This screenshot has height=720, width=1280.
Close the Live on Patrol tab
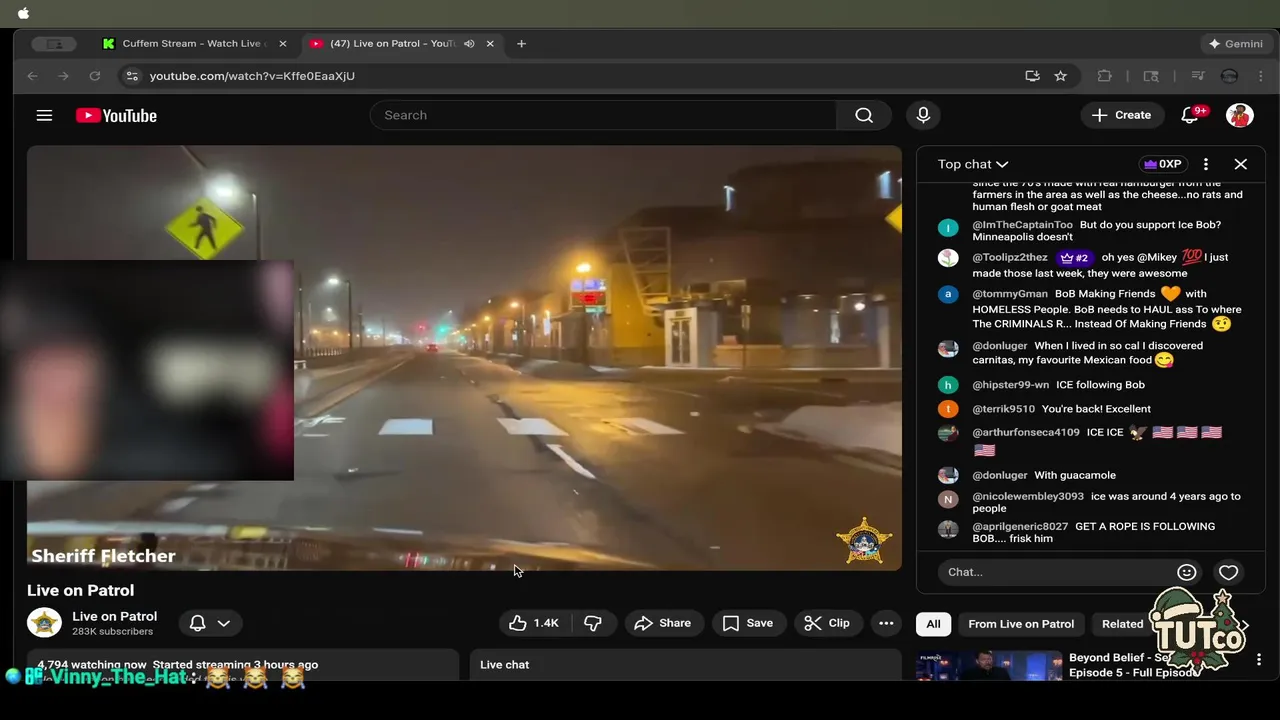[490, 44]
